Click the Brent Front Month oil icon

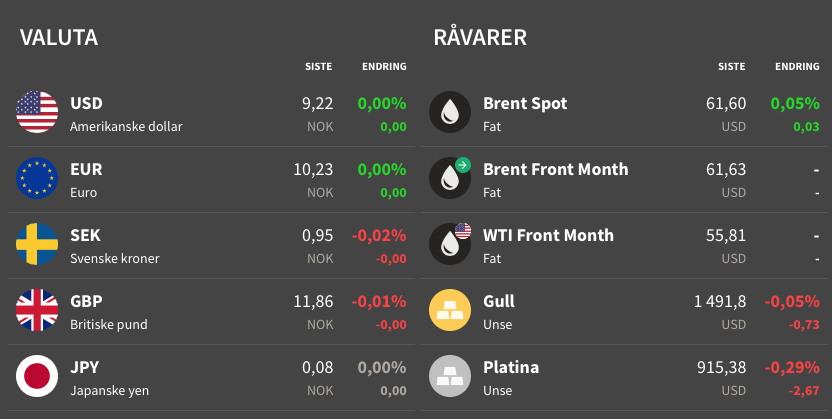[x=450, y=178]
